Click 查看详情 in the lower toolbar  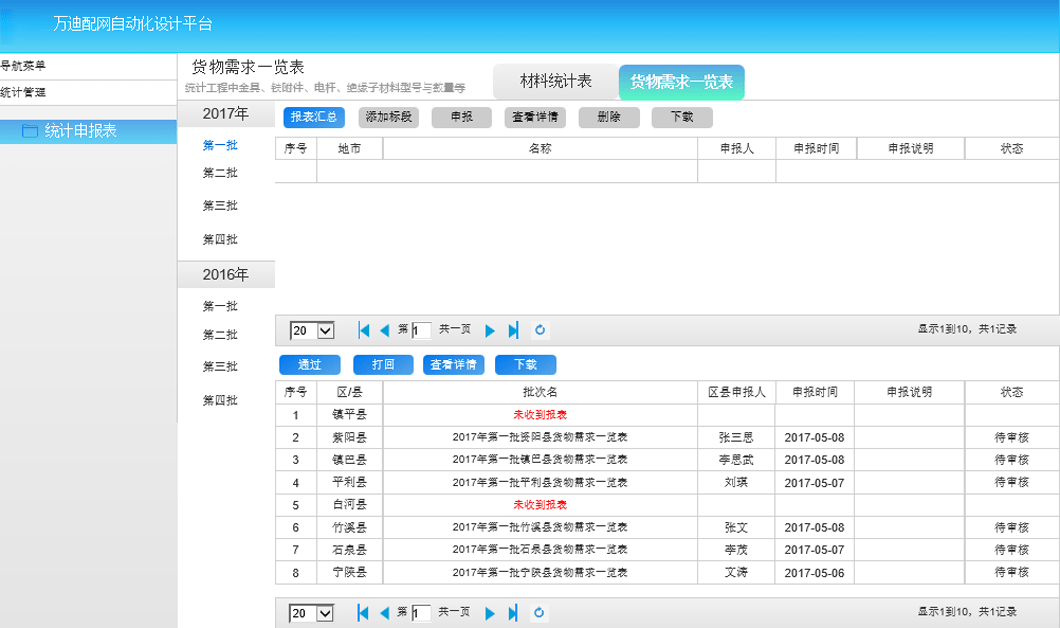tap(454, 365)
